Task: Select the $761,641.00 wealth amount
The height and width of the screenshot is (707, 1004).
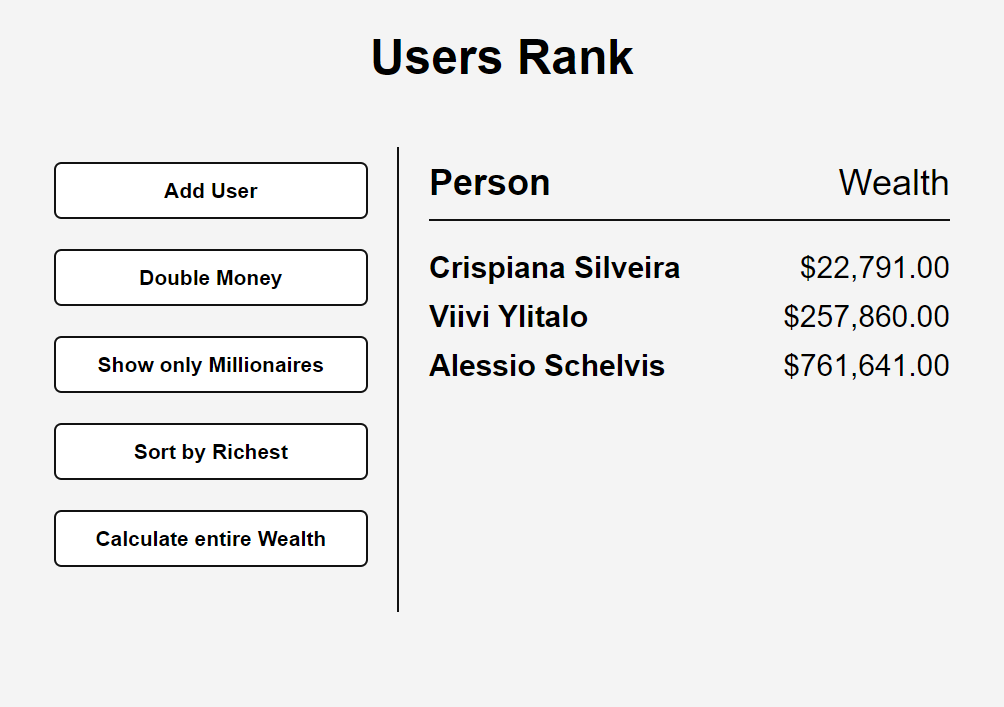Action: tap(866, 366)
